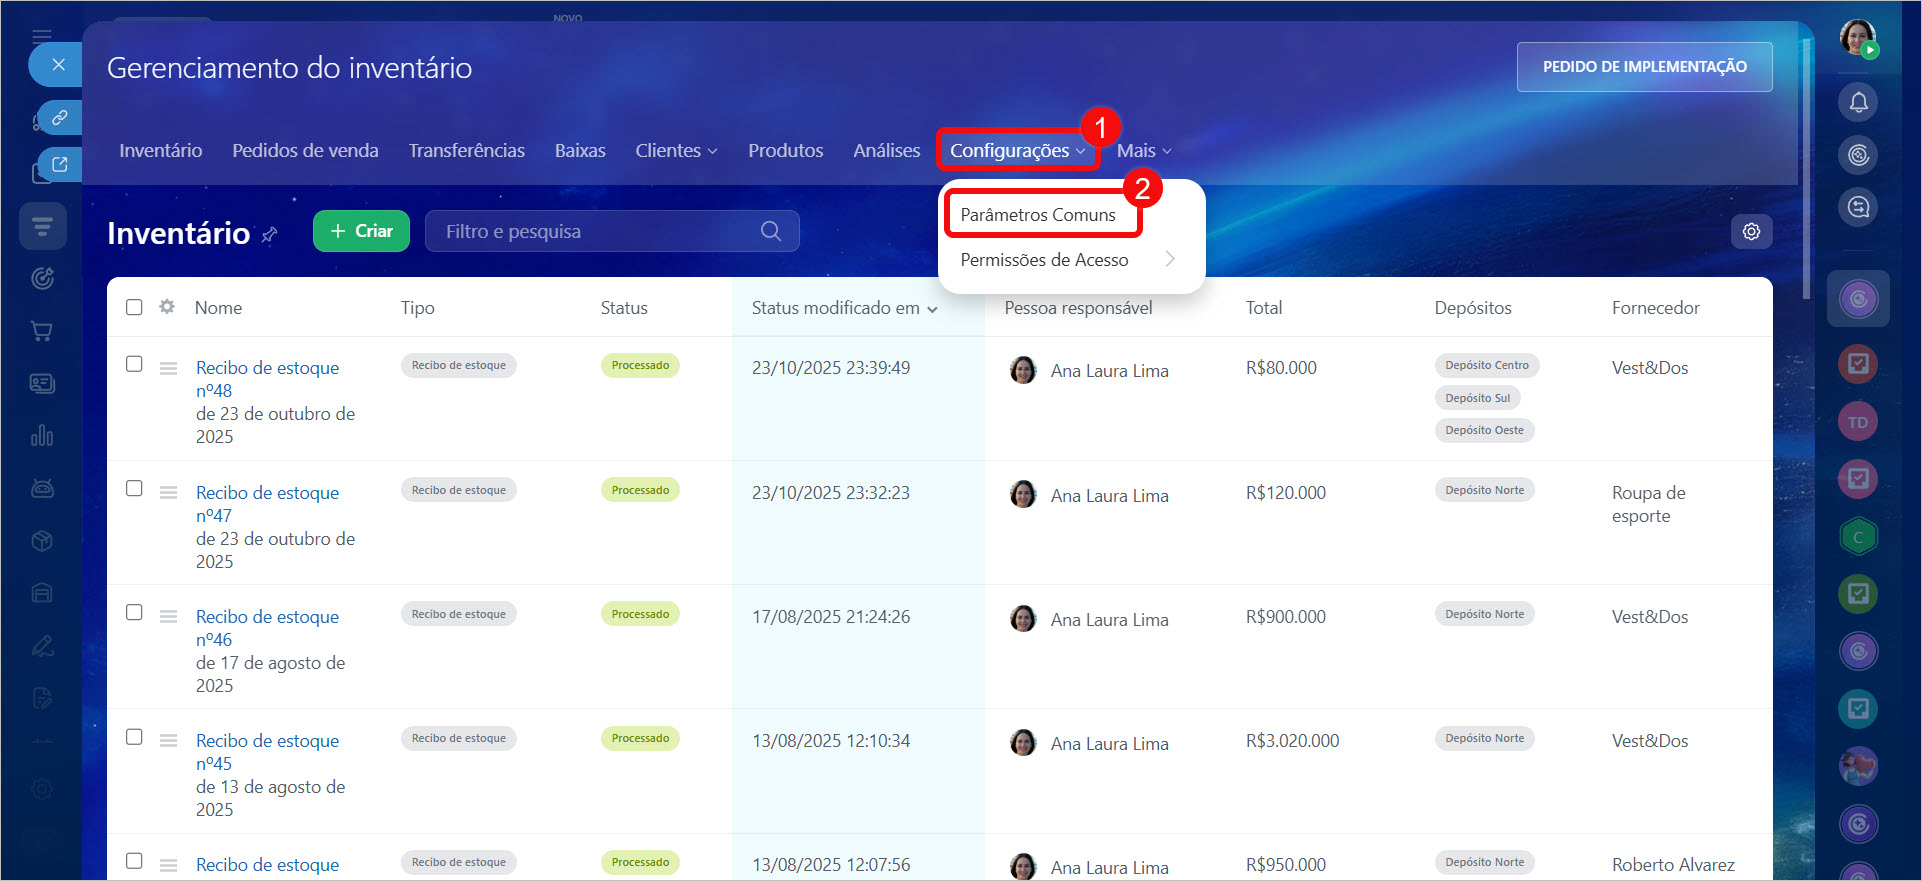Expand the Clientes dropdown menu
1922x881 pixels.
[676, 150]
